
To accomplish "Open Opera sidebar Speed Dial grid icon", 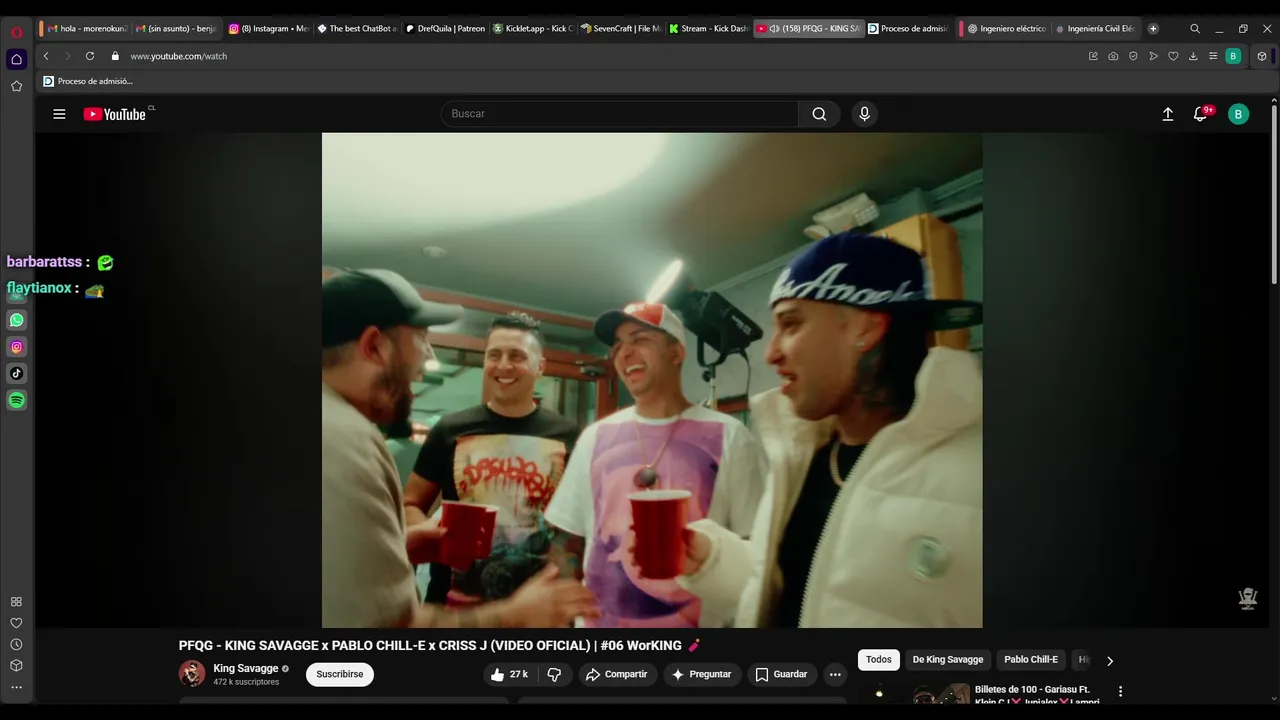I will [x=16, y=602].
